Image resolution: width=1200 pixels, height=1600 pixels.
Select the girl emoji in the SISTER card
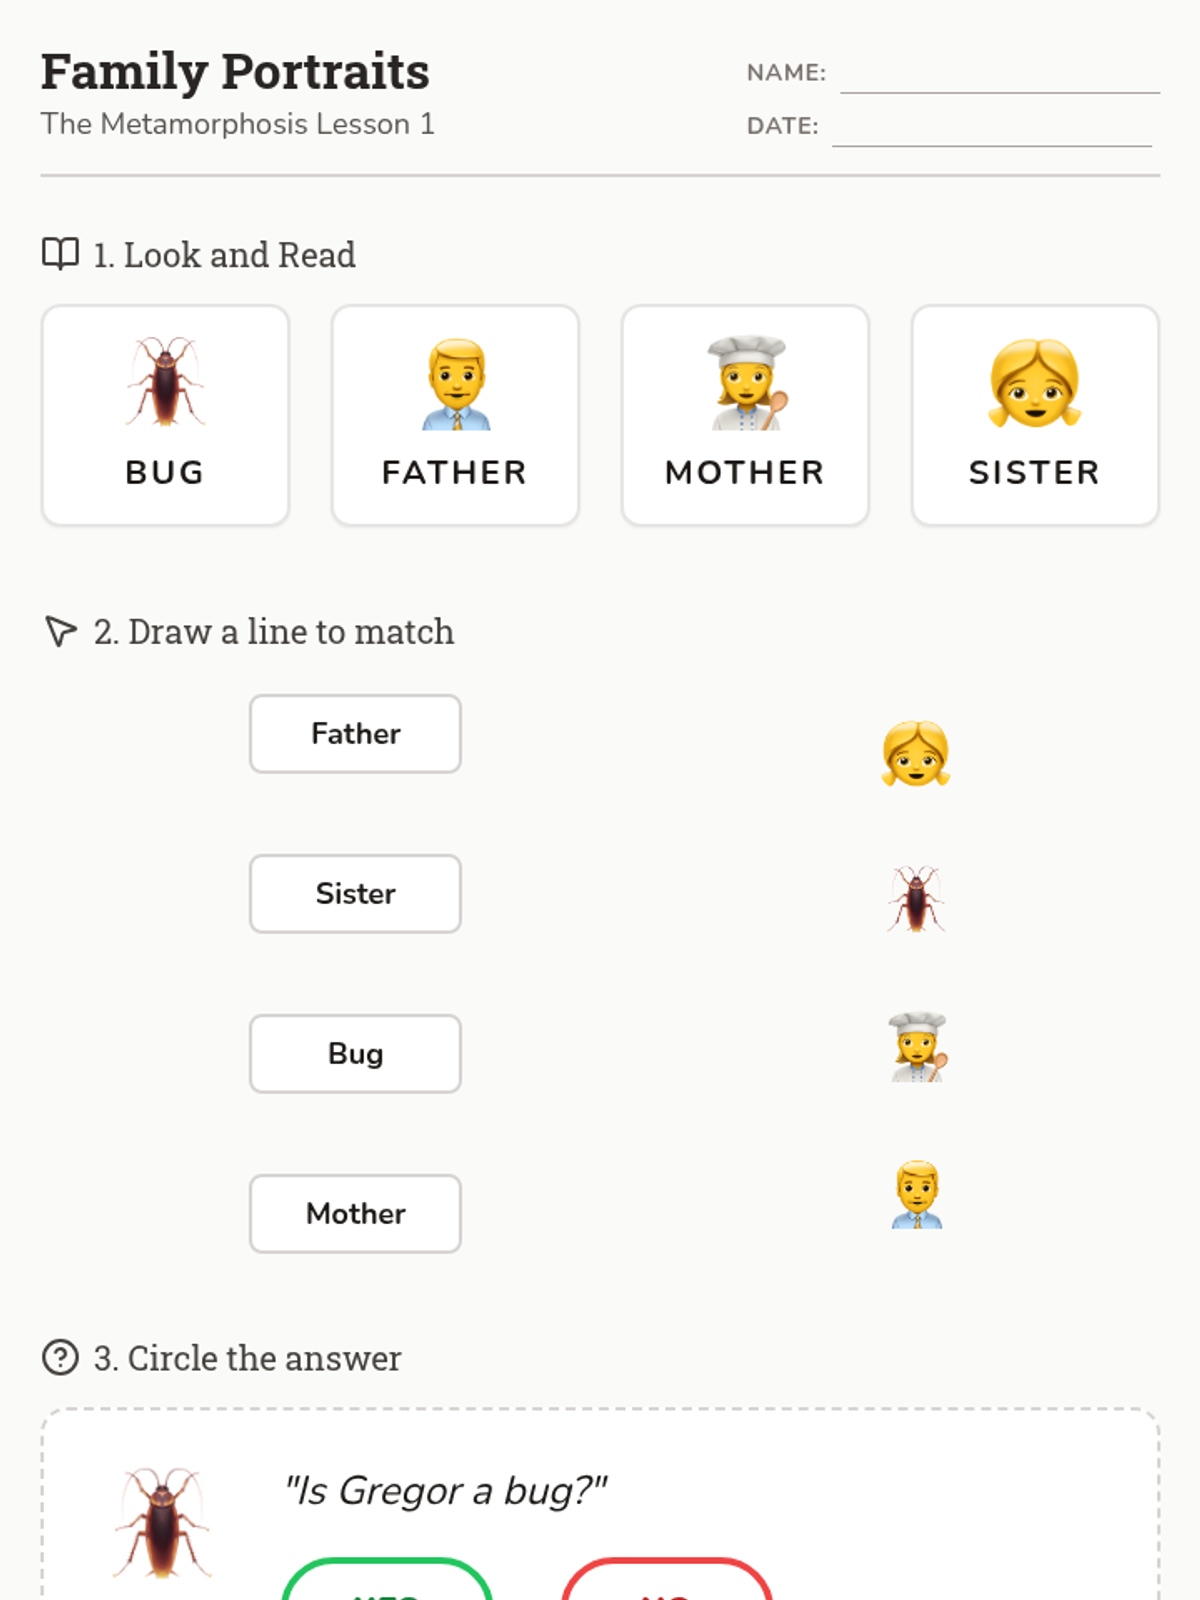tap(1035, 383)
